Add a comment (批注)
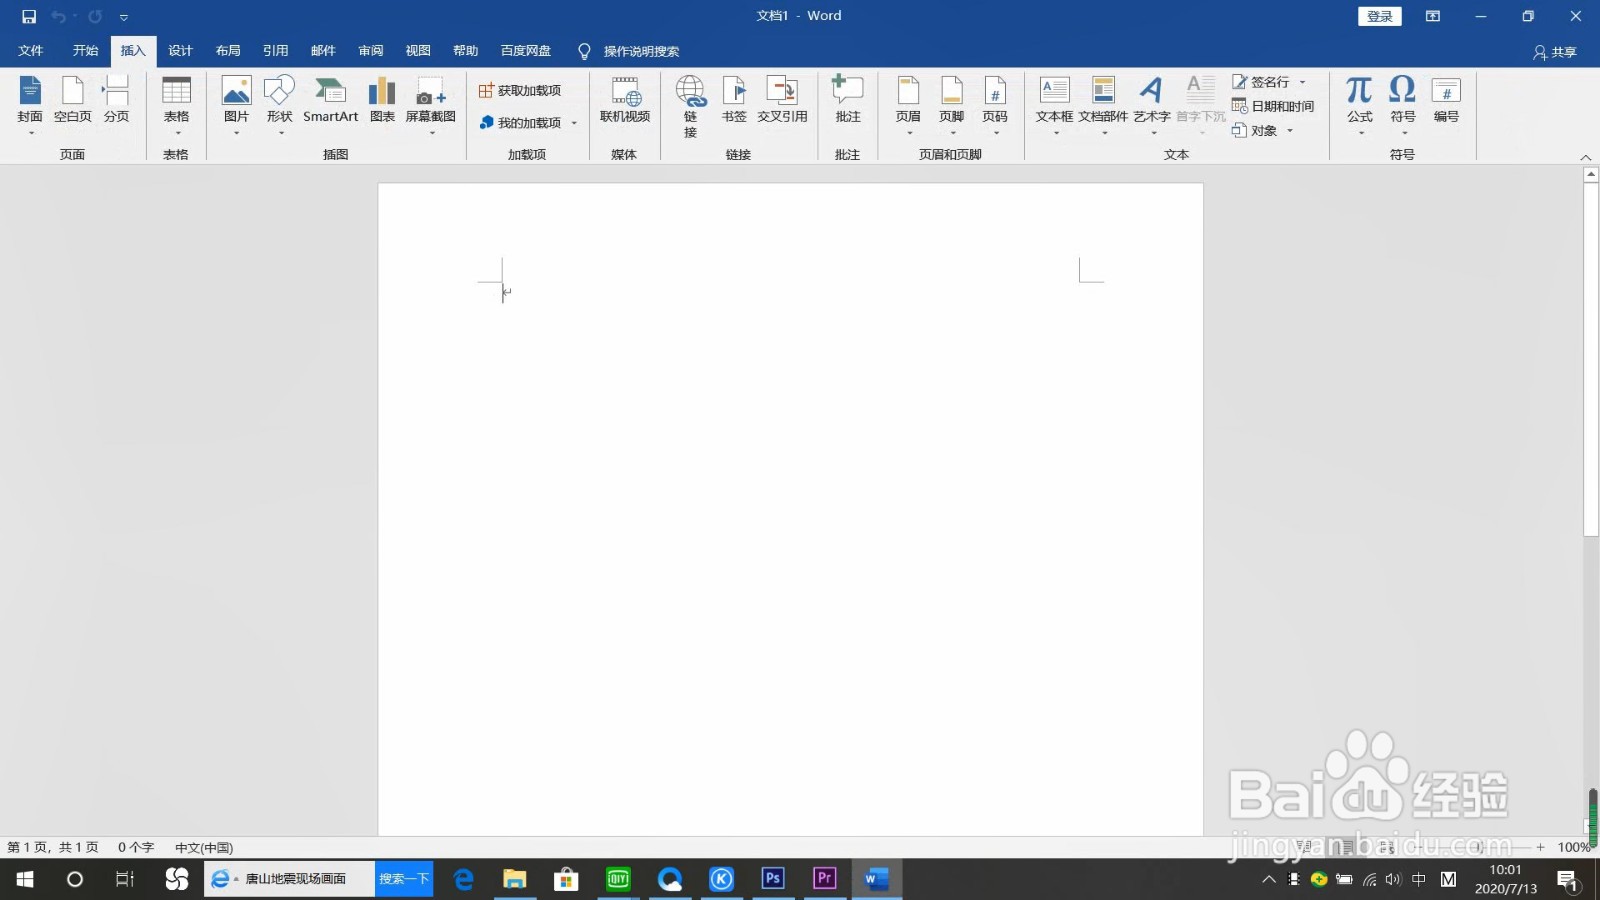The image size is (1600, 900). point(848,100)
